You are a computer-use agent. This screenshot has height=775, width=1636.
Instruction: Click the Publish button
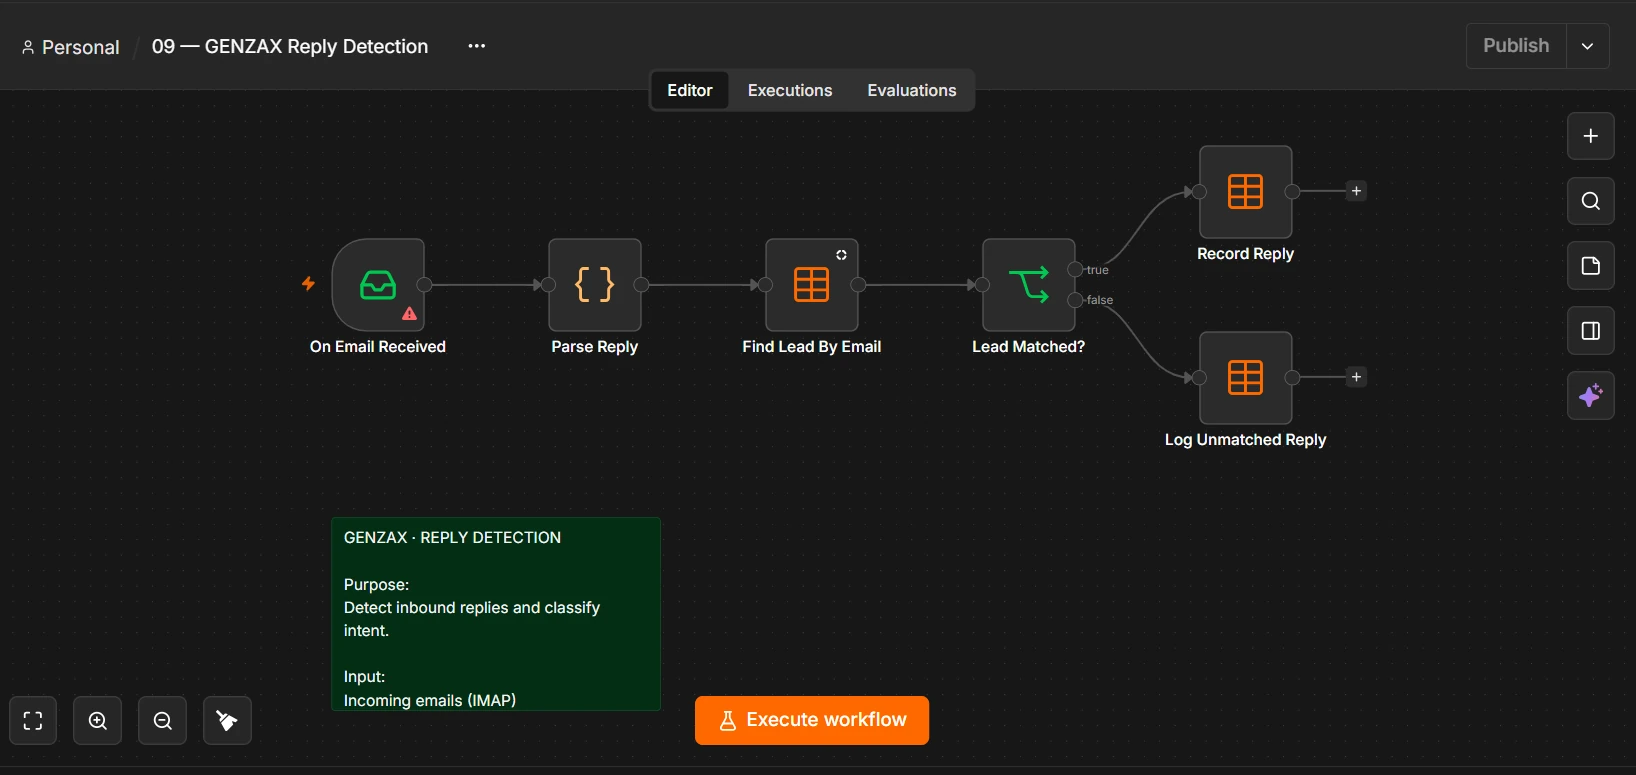1516,46
